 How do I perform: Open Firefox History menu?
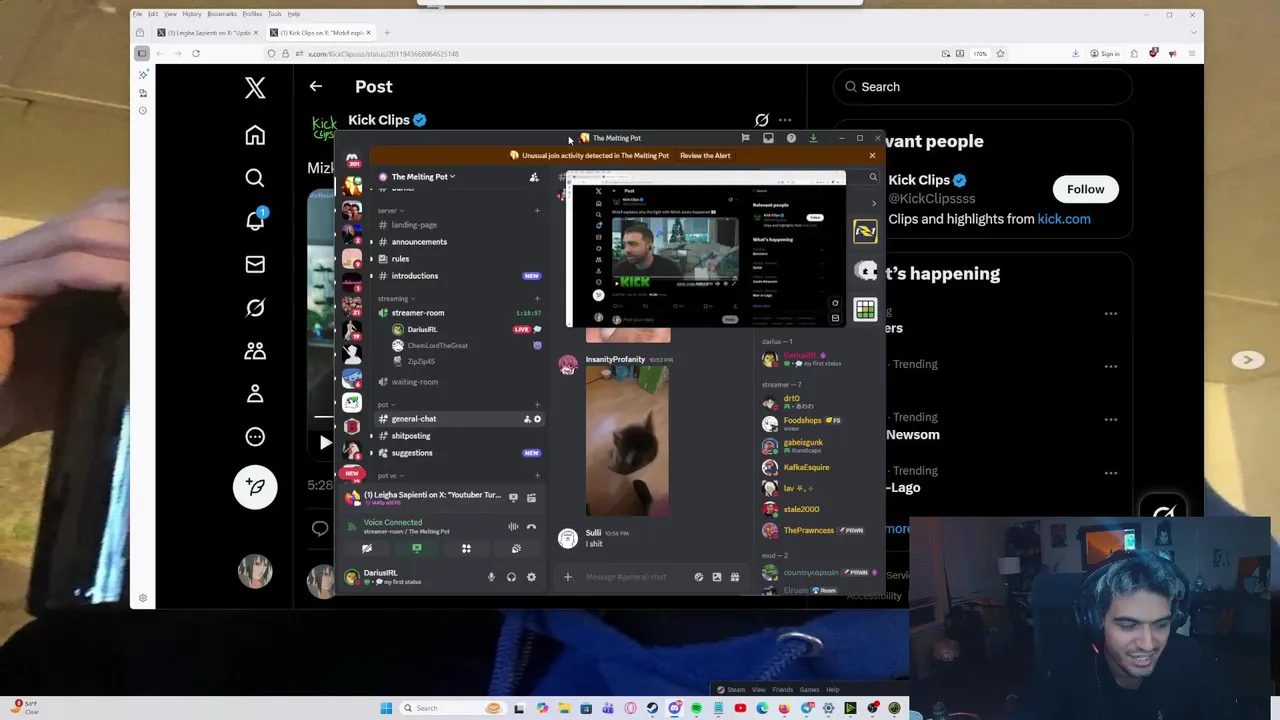click(191, 14)
